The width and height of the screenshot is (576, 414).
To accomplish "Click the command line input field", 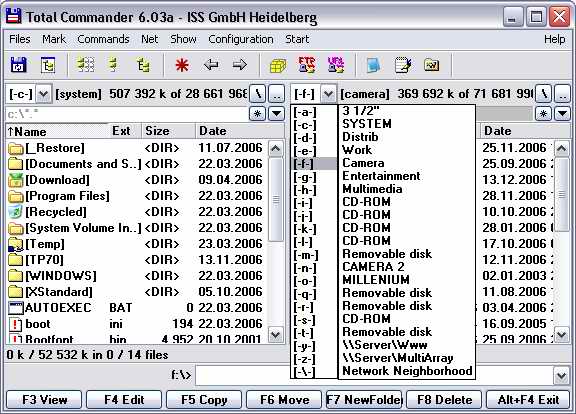I will [374, 375].
